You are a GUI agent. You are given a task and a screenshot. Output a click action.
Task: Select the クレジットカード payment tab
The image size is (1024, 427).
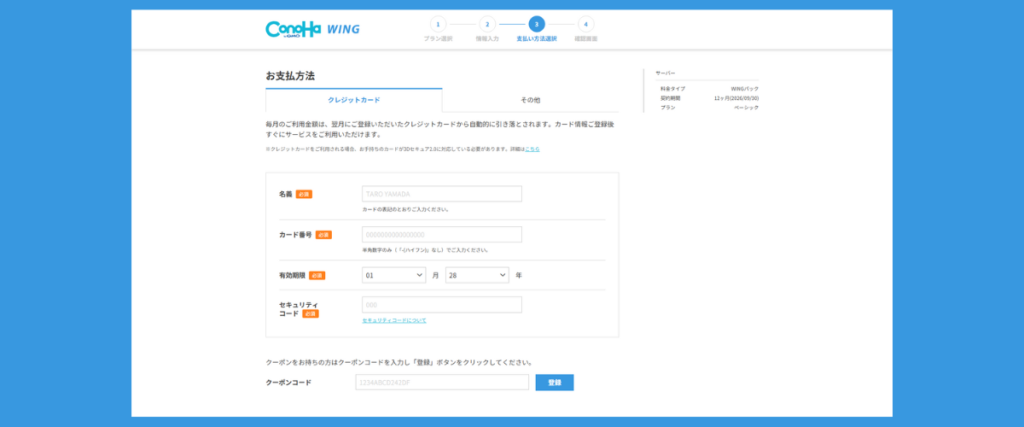[354, 100]
